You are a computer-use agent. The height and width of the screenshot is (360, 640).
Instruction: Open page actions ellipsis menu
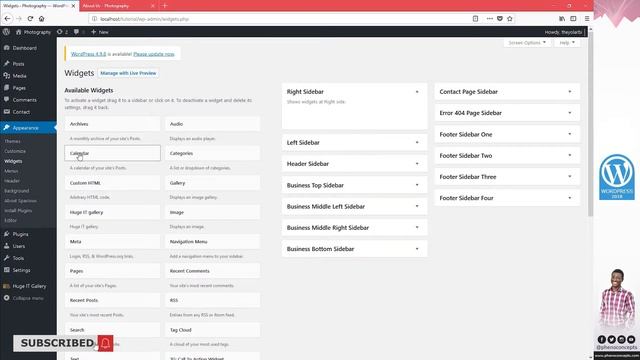[x=489, y=19]
